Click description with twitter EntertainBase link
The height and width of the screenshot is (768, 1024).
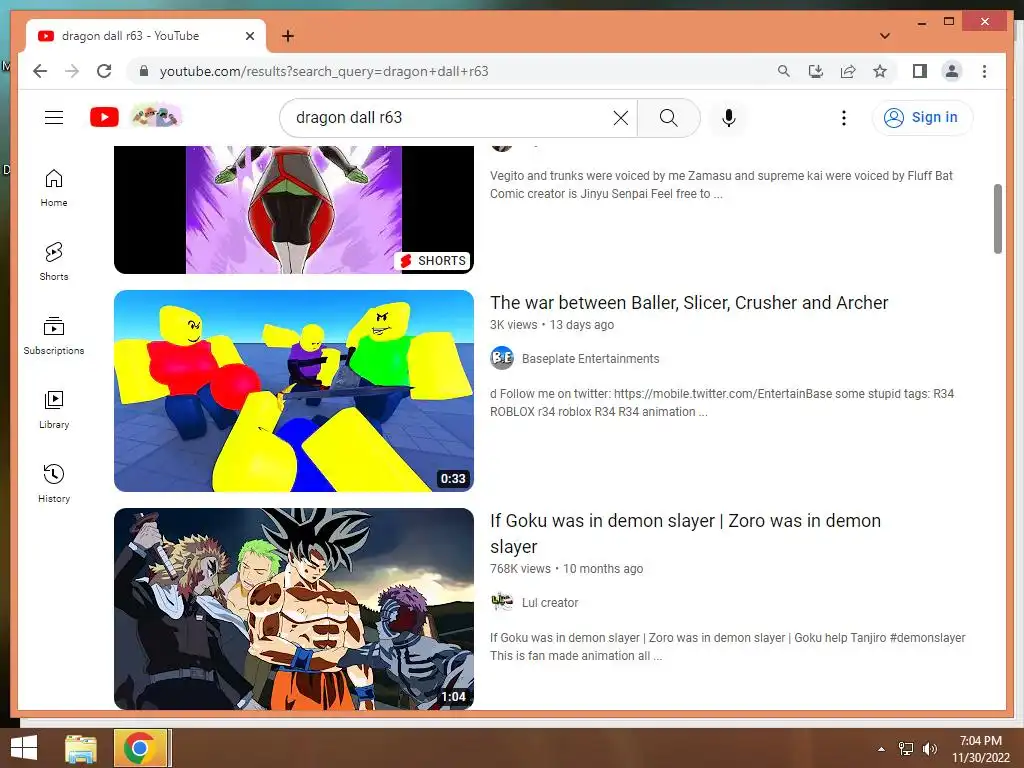click(722, 403)
